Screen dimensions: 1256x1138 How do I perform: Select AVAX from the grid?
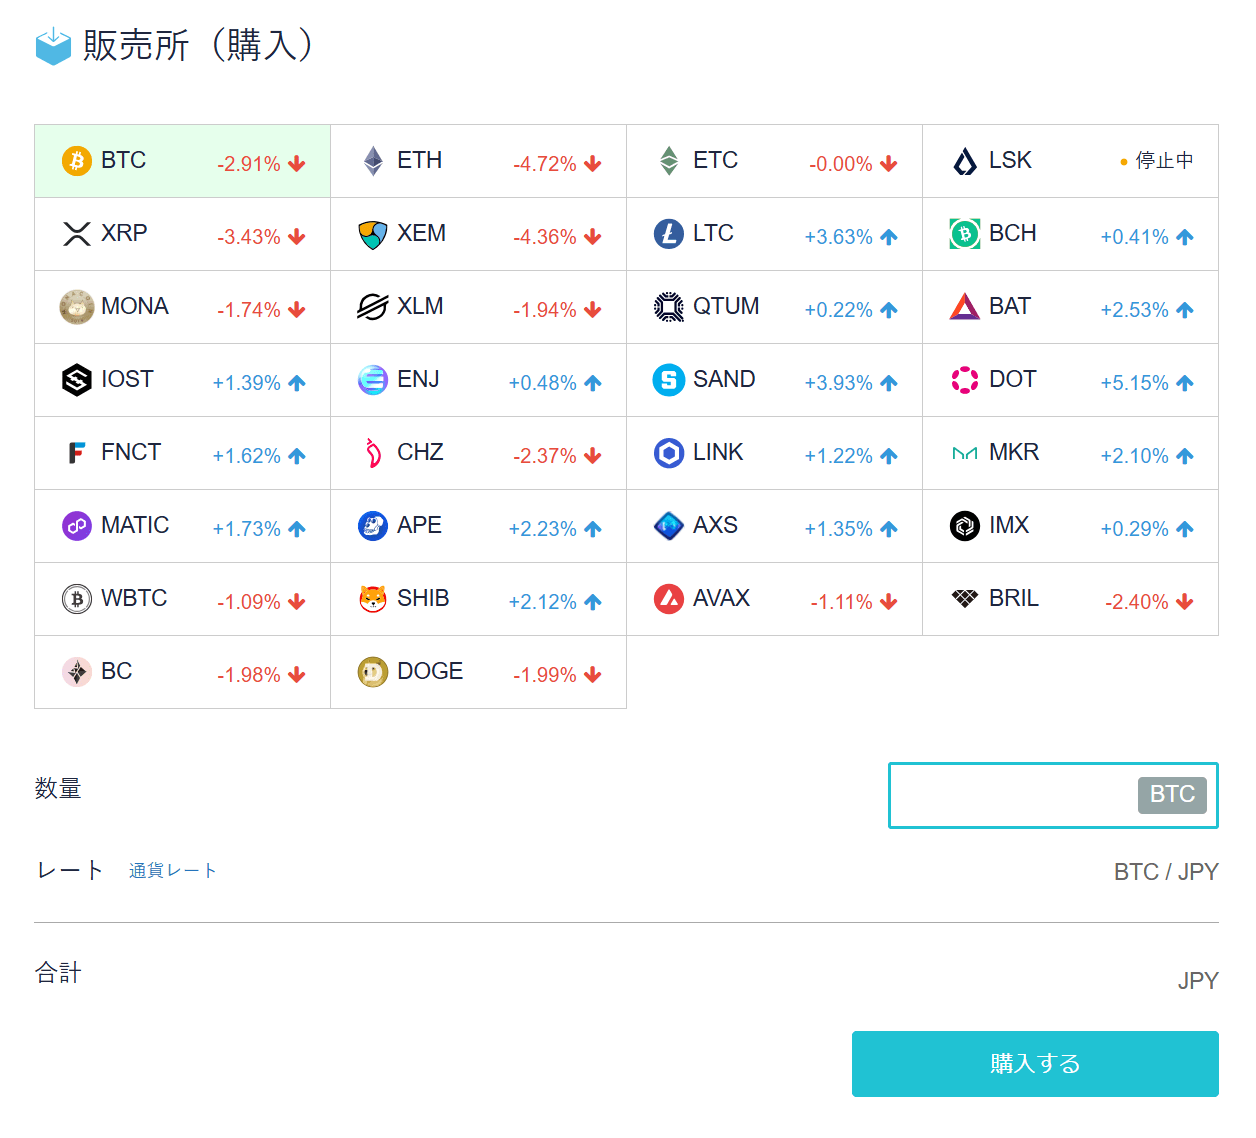[774, 598]
